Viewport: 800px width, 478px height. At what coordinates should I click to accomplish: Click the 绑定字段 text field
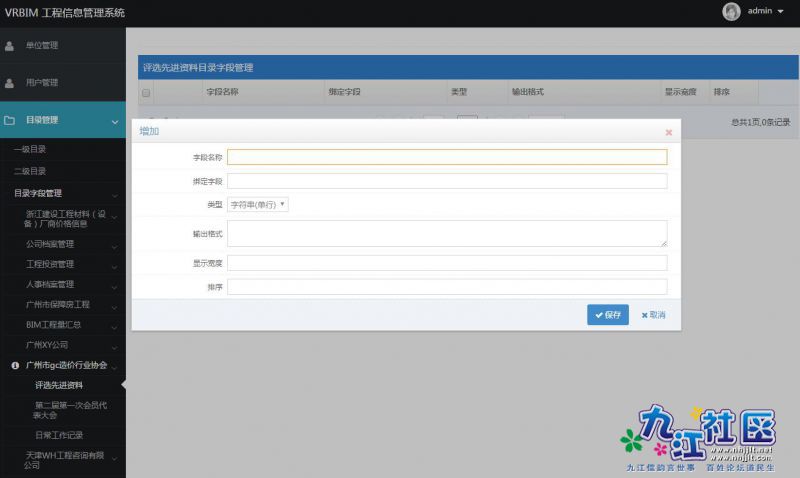pos(447,181)
